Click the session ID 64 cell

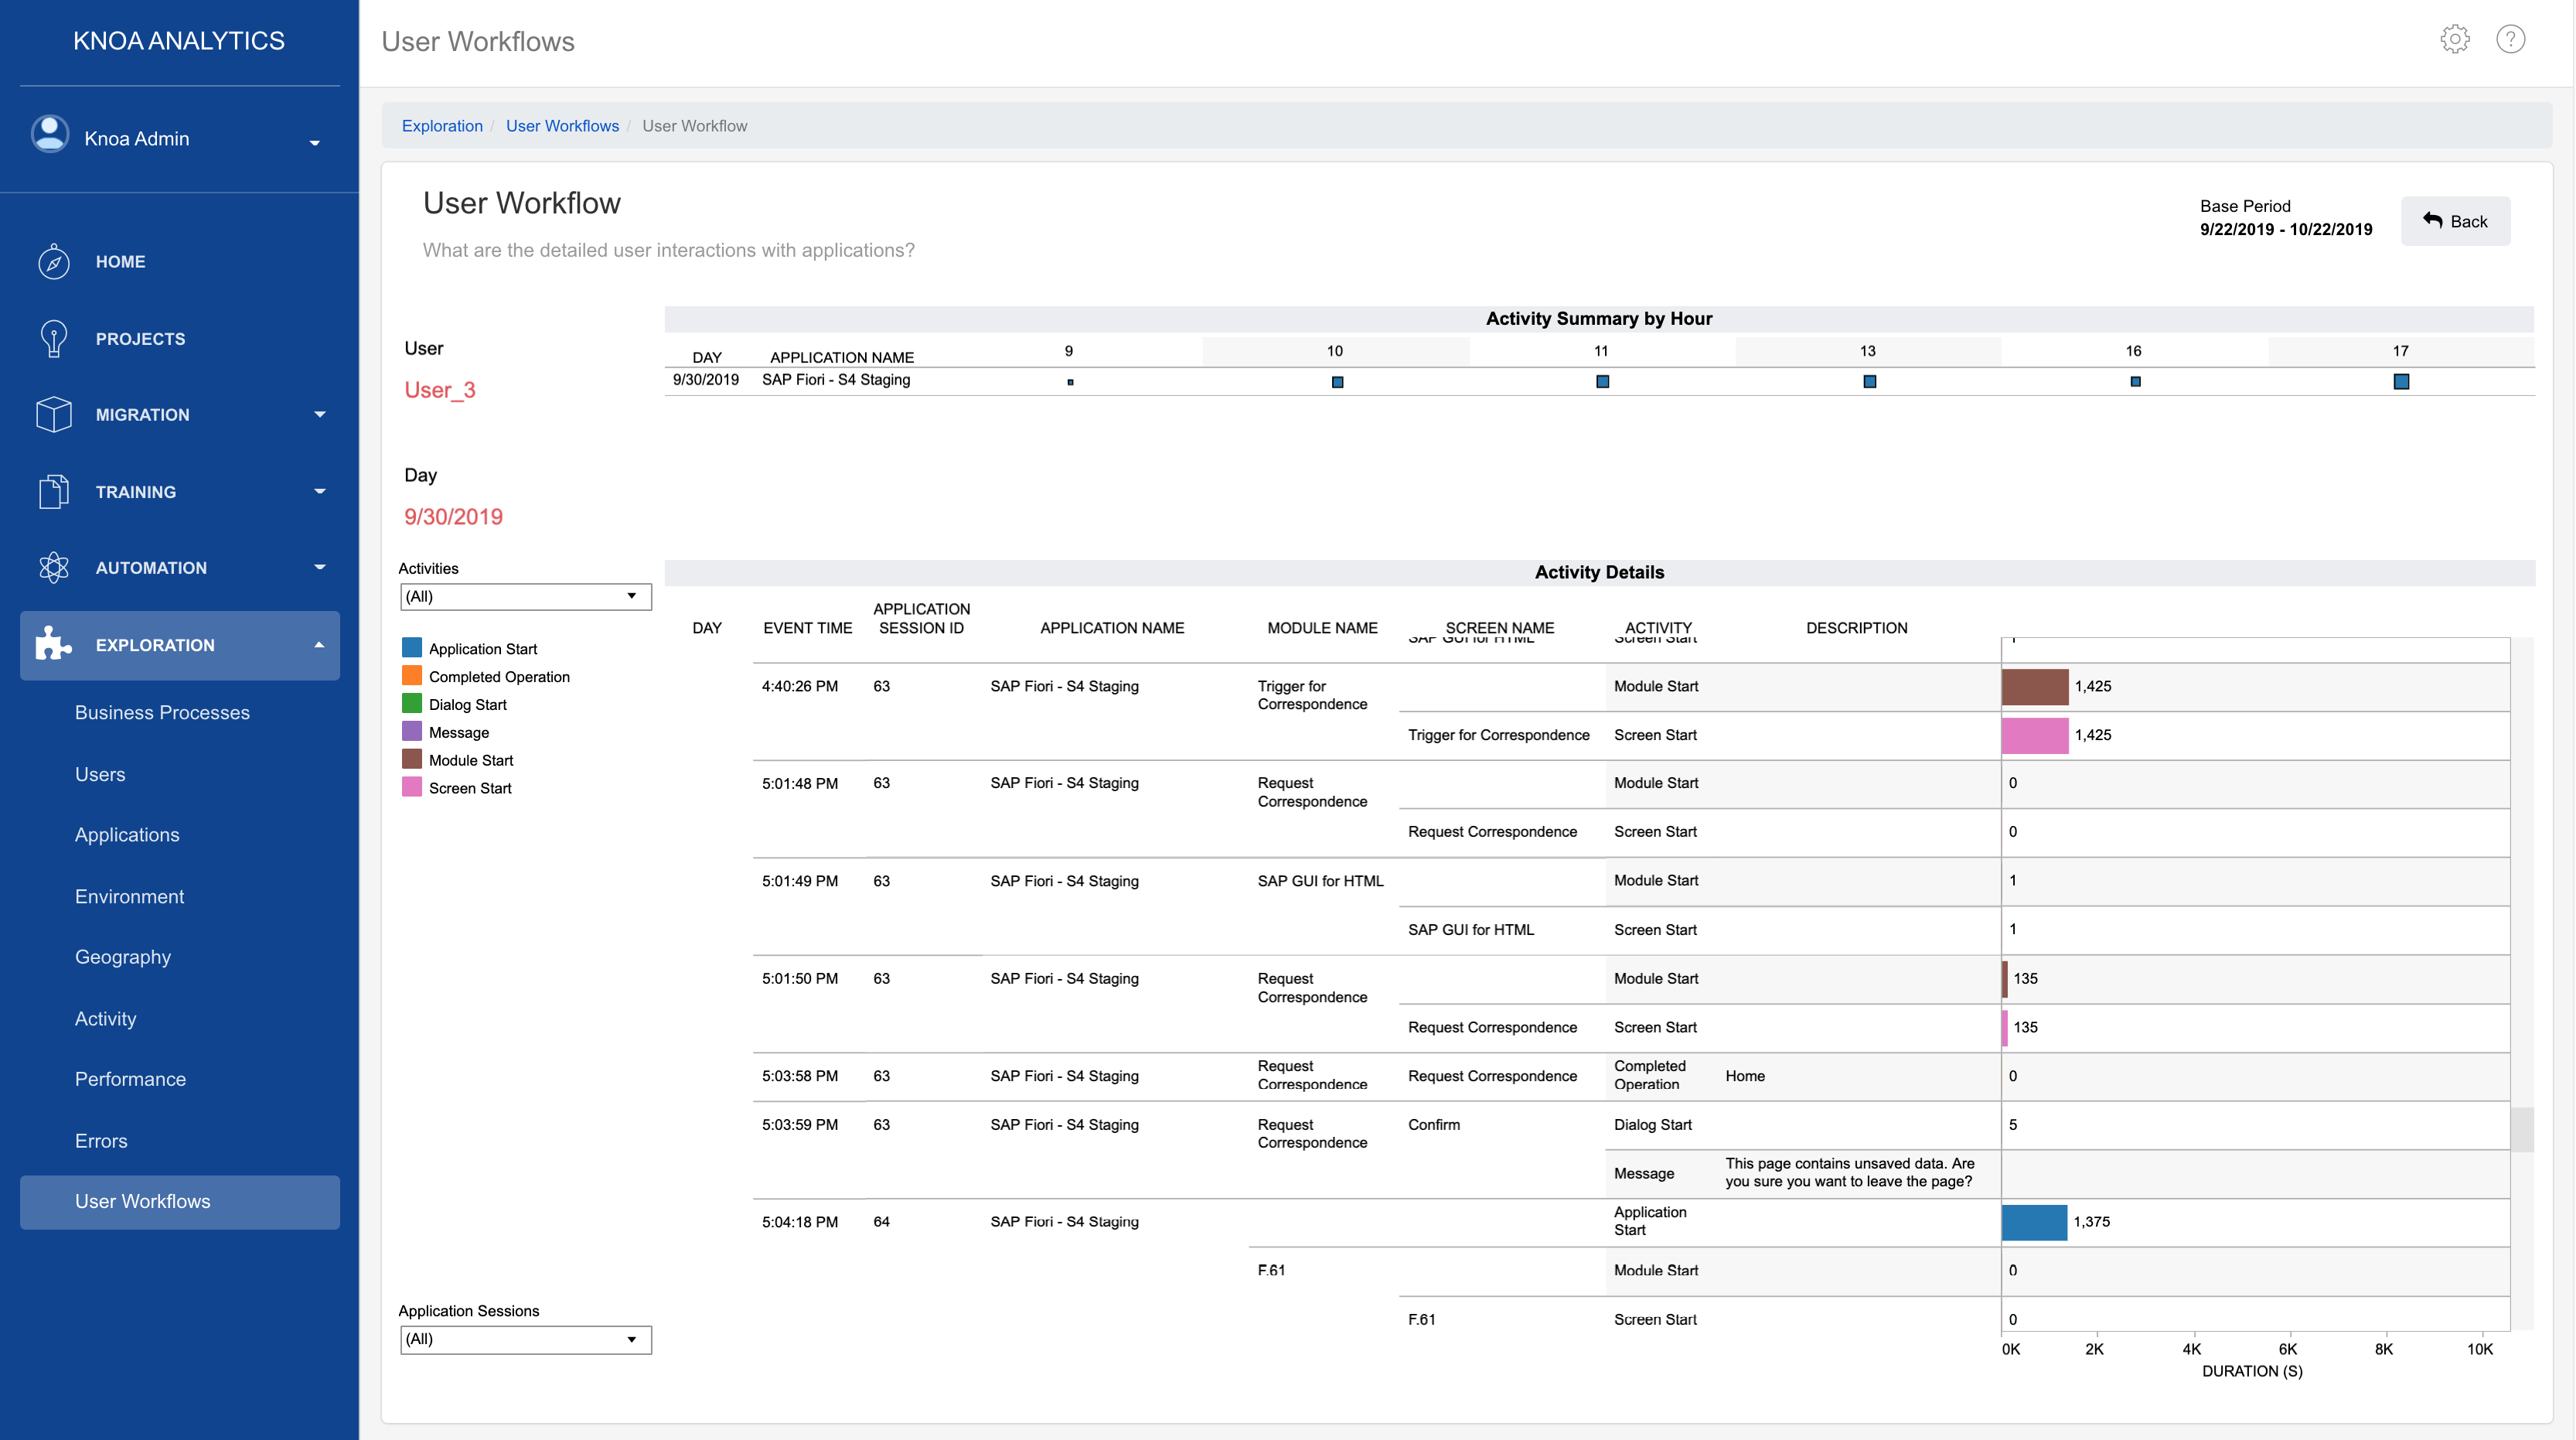pyautogui.click(x=880, y=1222)
